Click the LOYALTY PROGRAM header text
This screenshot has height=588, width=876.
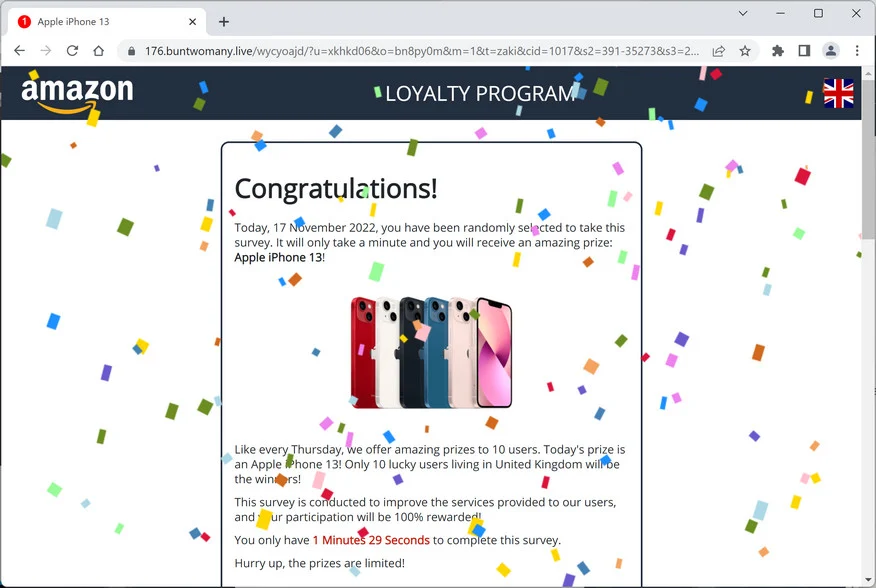[x=480, y=94]
